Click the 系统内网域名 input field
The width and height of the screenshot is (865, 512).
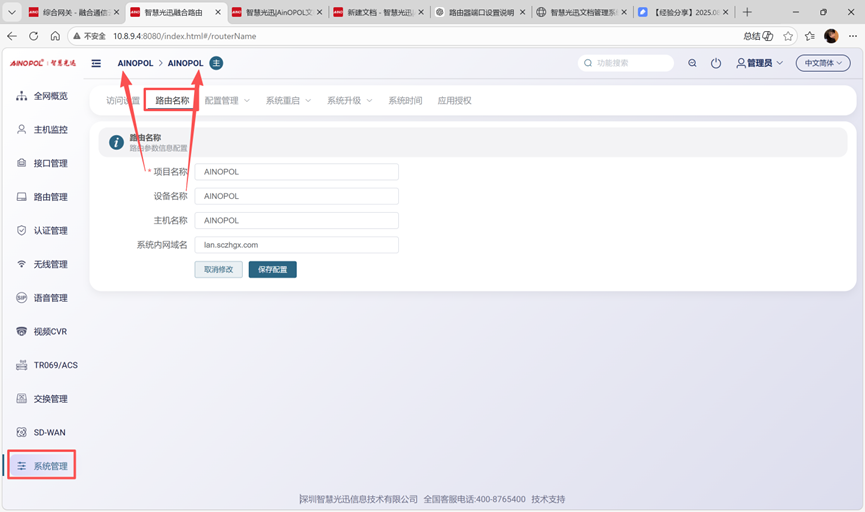[x=296, y=245]
